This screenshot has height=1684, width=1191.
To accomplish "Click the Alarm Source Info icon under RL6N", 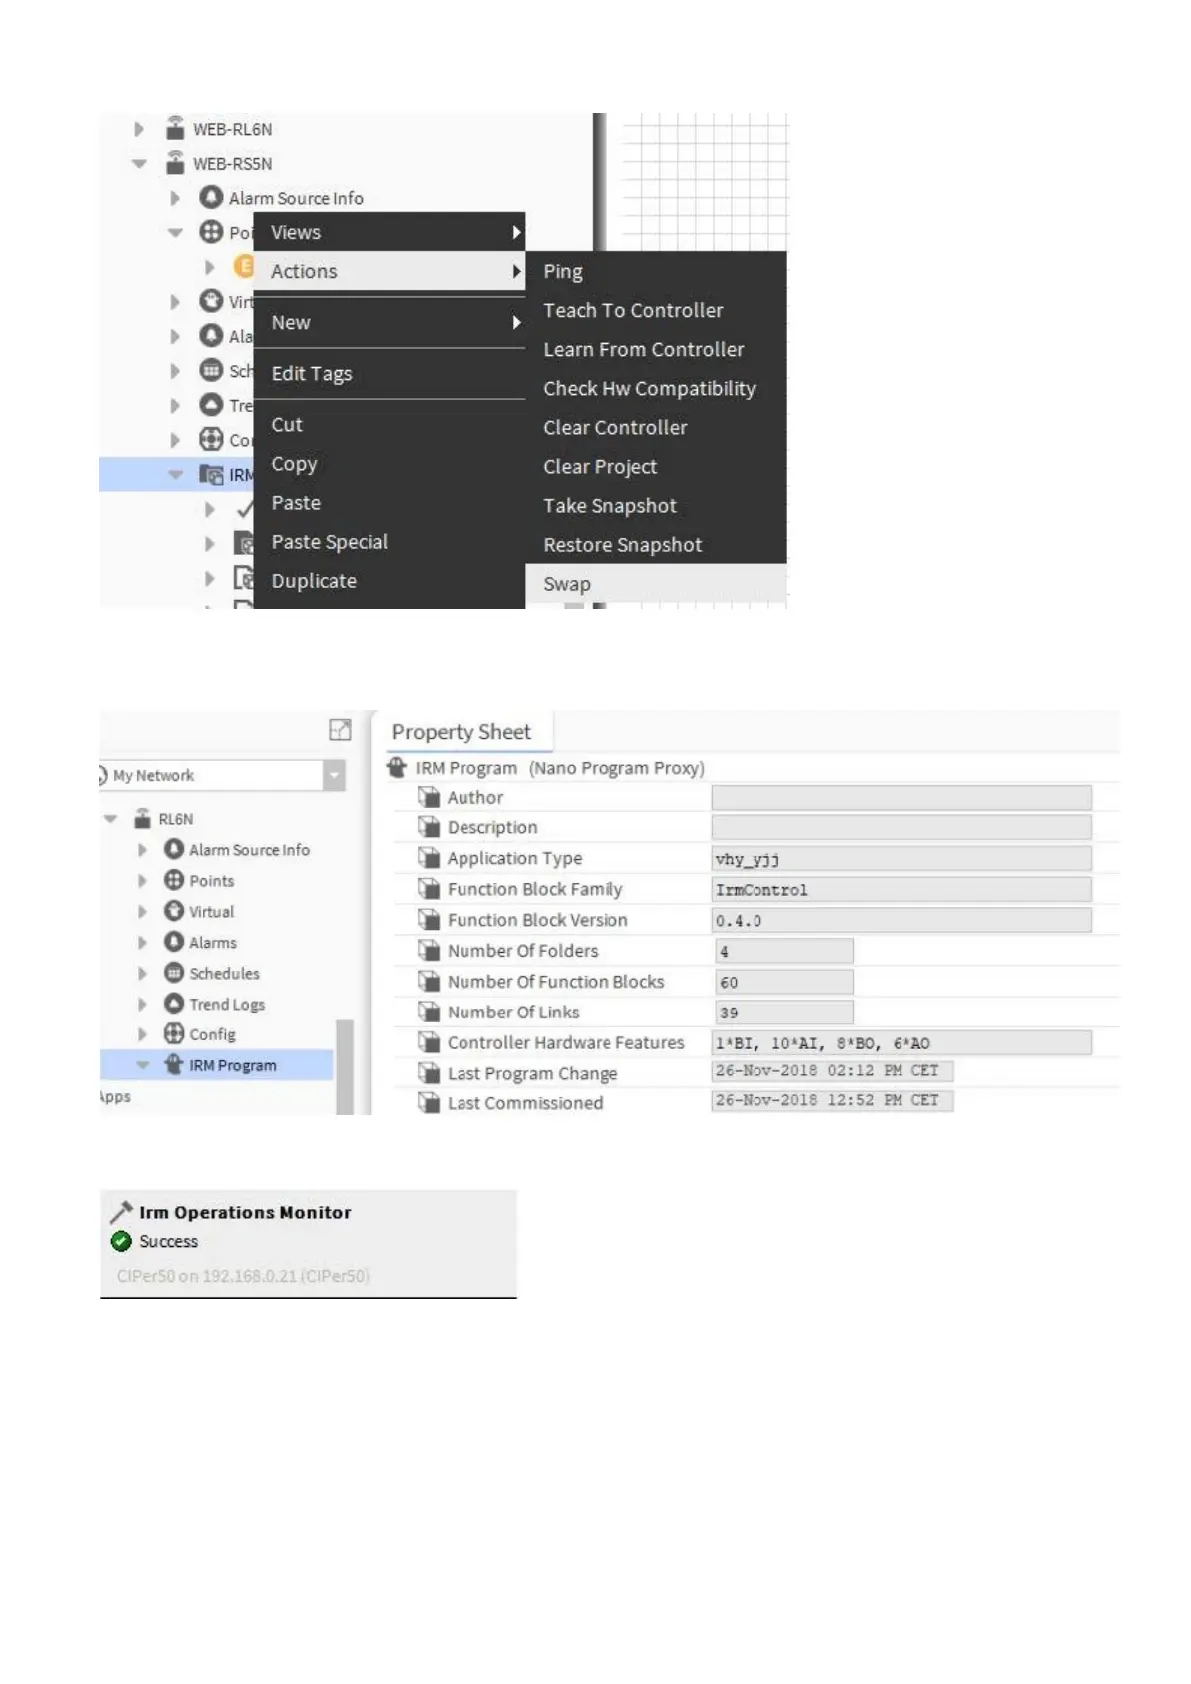I will 174,849.
